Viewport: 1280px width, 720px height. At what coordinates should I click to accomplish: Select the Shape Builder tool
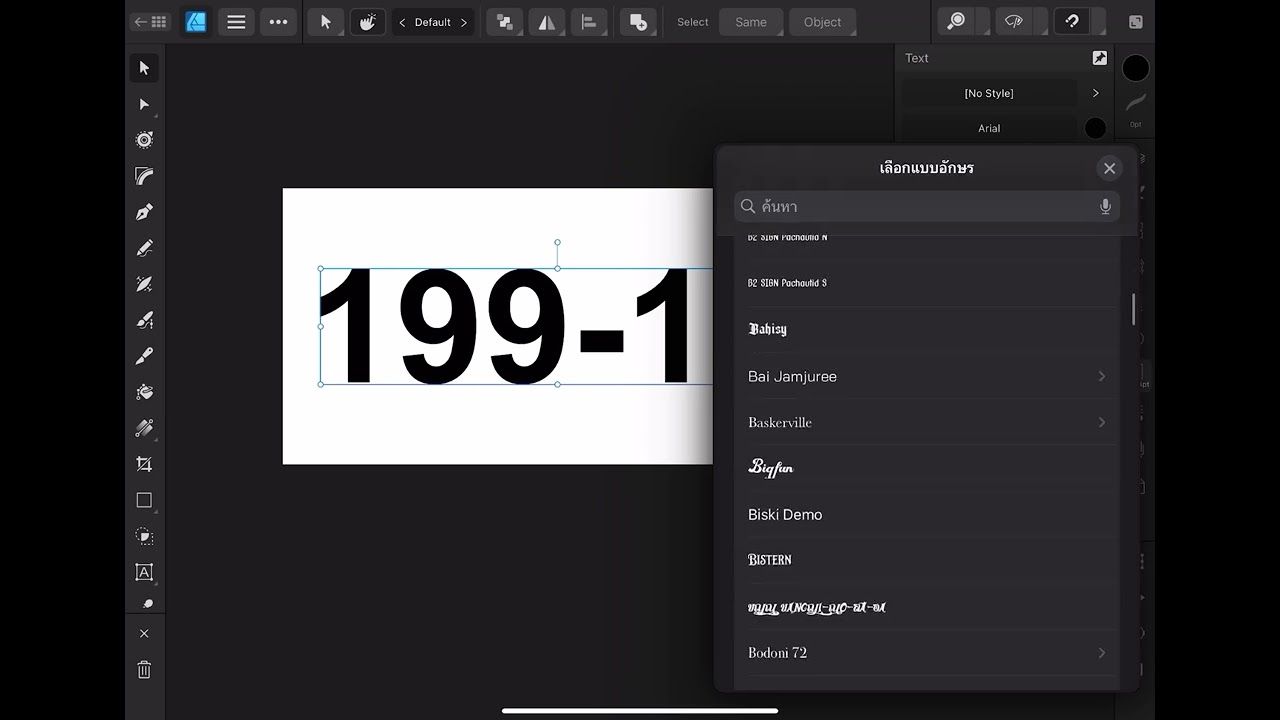tap(144, 536)
